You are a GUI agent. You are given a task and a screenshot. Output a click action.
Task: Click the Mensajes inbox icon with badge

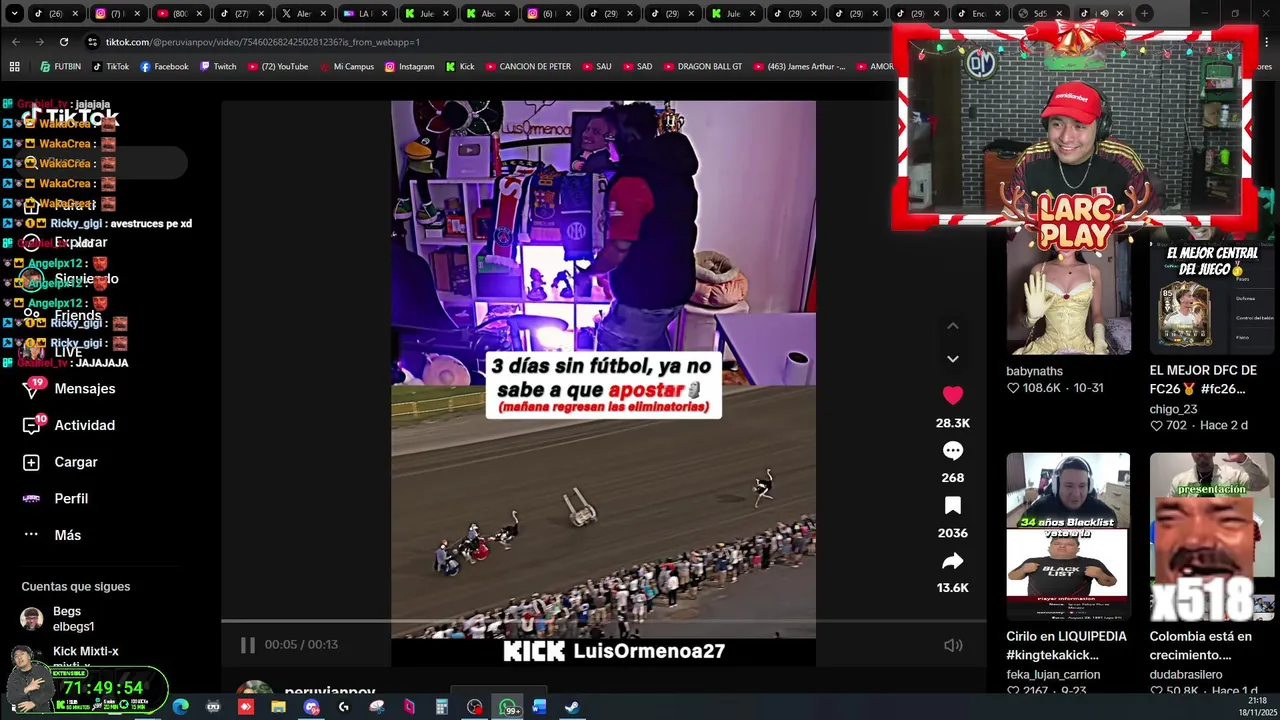pyautogui.click(x=32, y=388)
